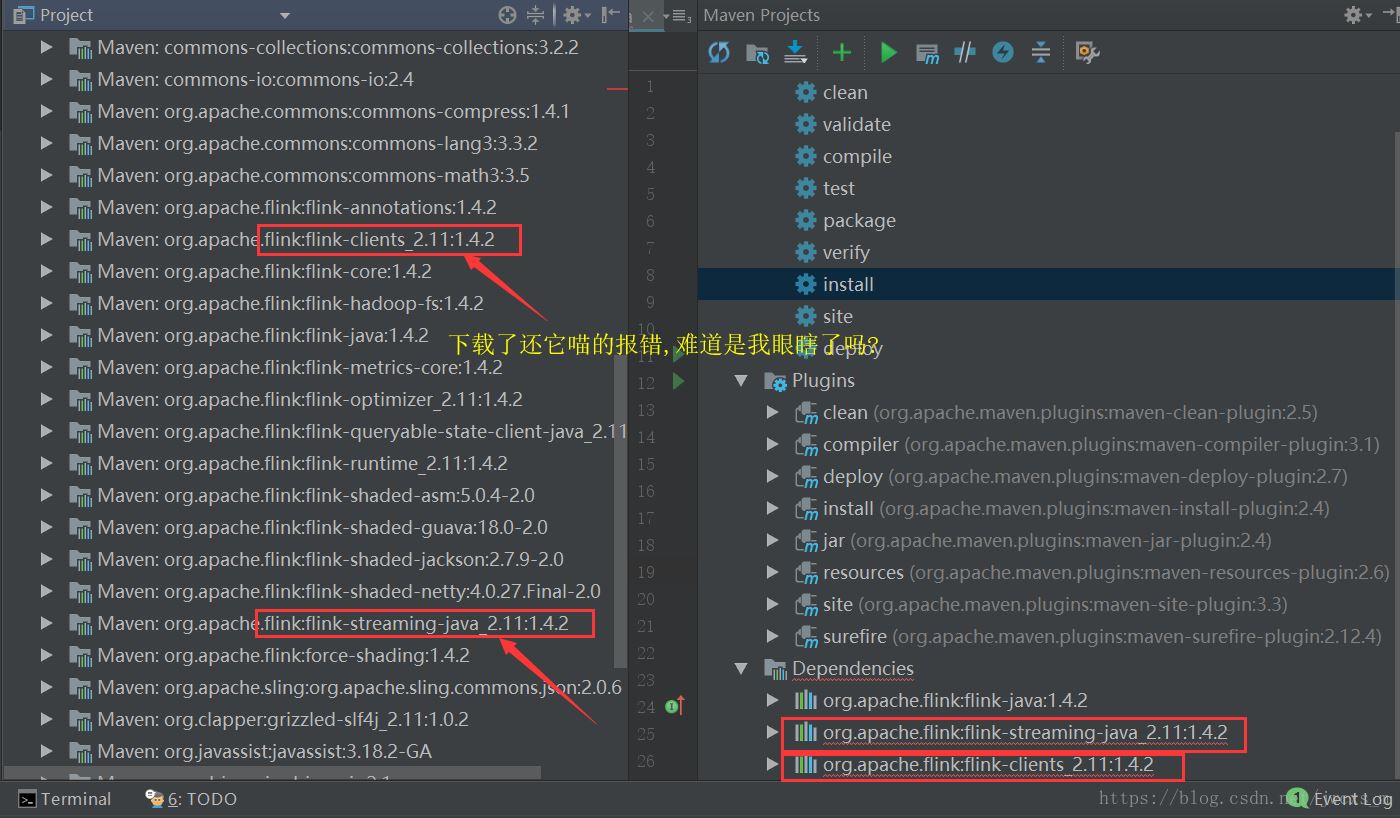Screen dimensions: 1400x818
Task: Click the Project panel vertical scrollbar
Action: (x=621, y=400)
